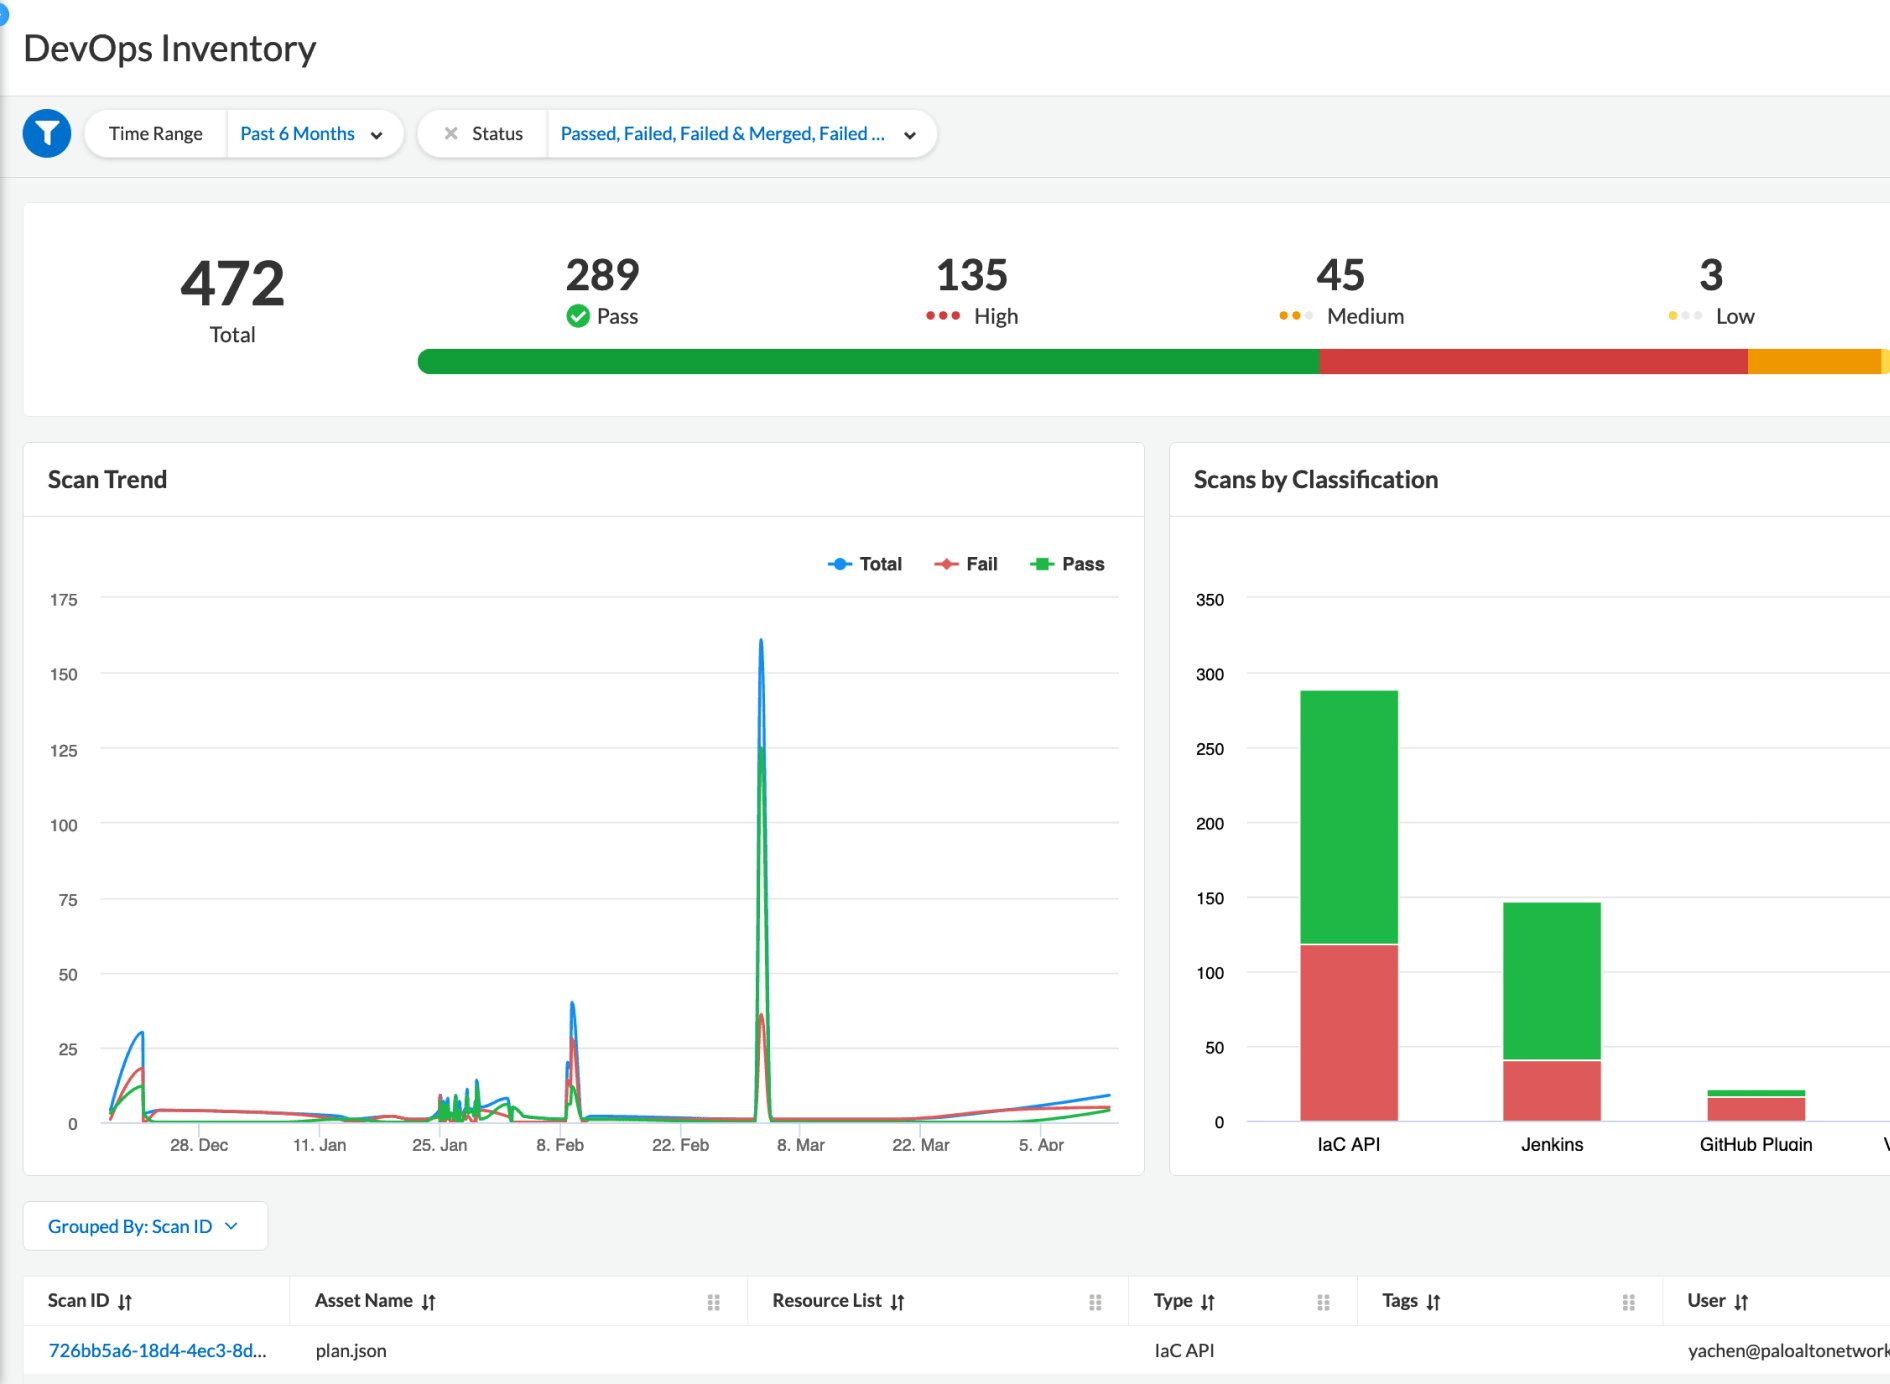Click the Resource List column grip icon
This screenshot has height=1384, width=1890.
(x=1095, y=1302)
